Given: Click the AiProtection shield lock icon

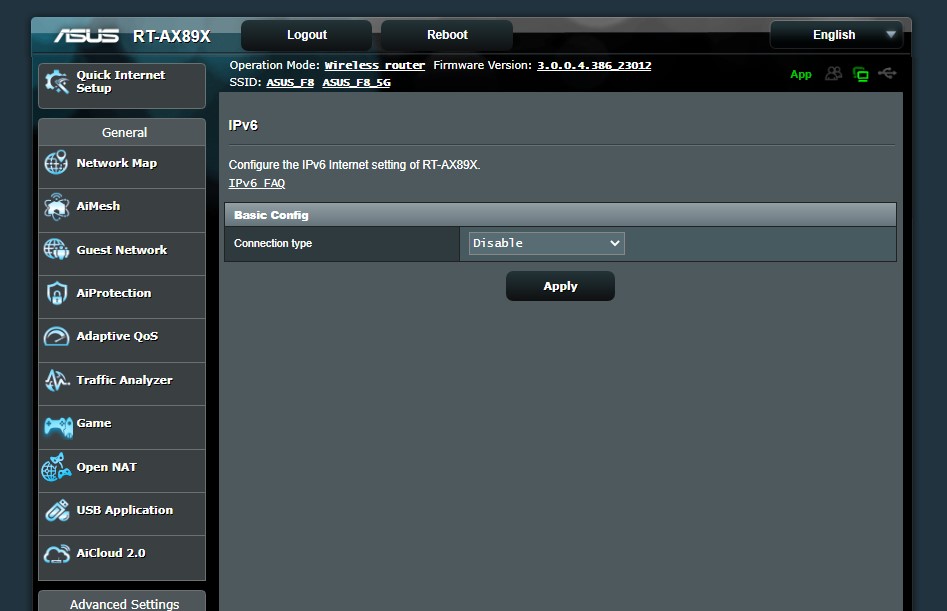Looking at the screenshot, I should (x=57, y=293).
